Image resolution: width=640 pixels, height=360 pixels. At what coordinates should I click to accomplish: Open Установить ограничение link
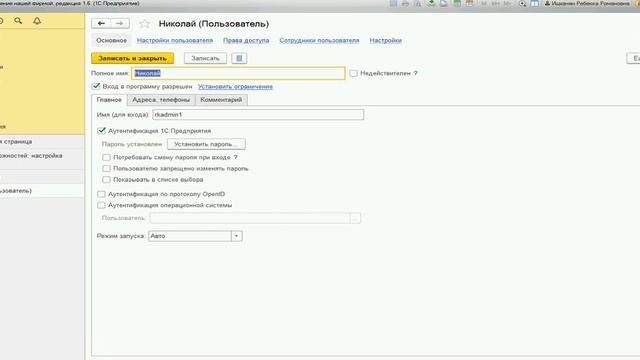point(235,87)
